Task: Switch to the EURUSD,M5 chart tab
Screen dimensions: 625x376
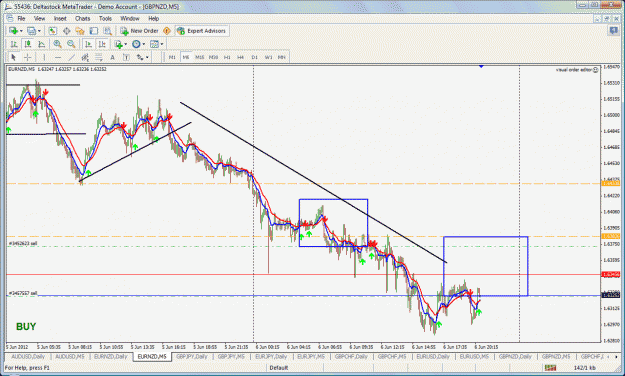Action: coord(474,356)
